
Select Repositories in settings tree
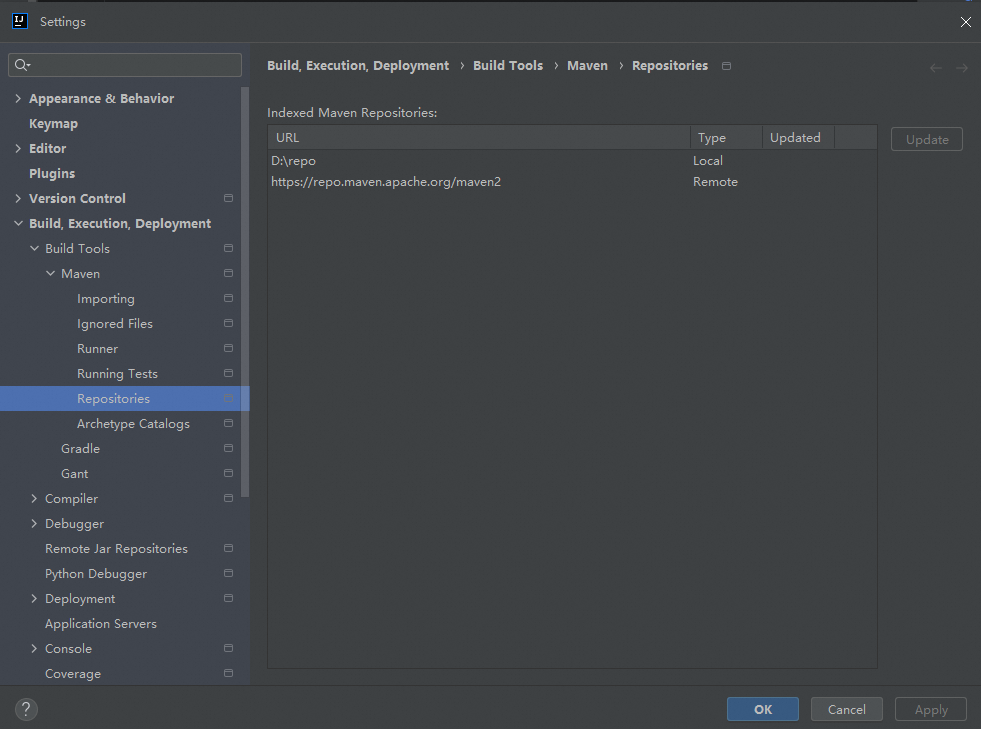point(113,399)
